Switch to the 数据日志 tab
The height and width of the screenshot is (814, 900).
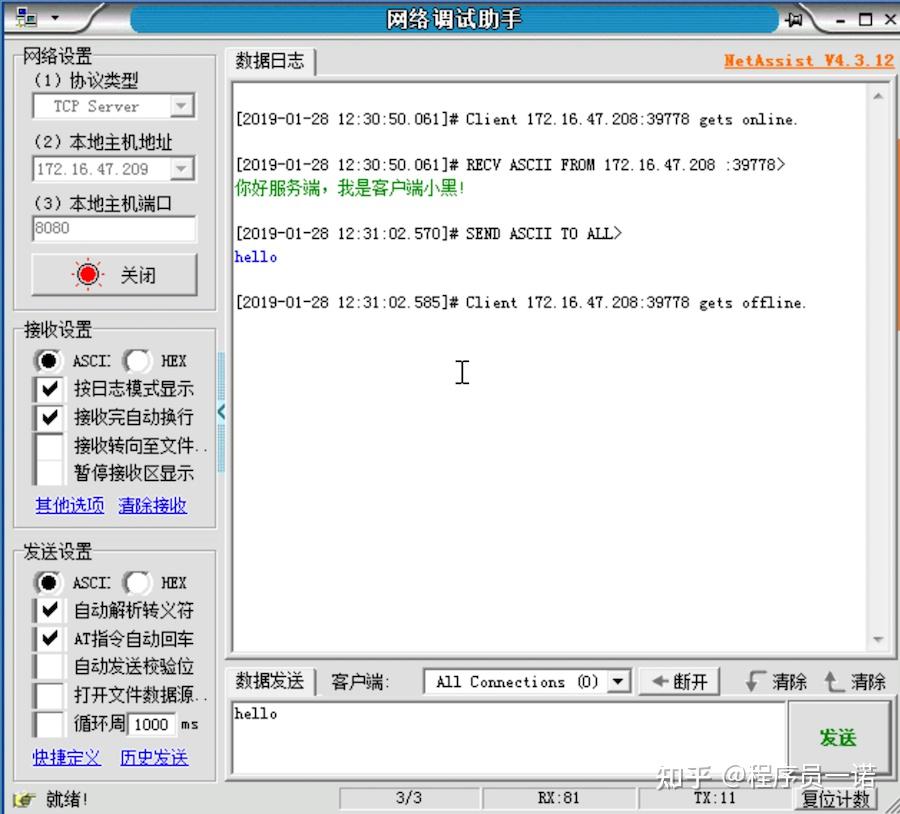click(x=268, y=61)
